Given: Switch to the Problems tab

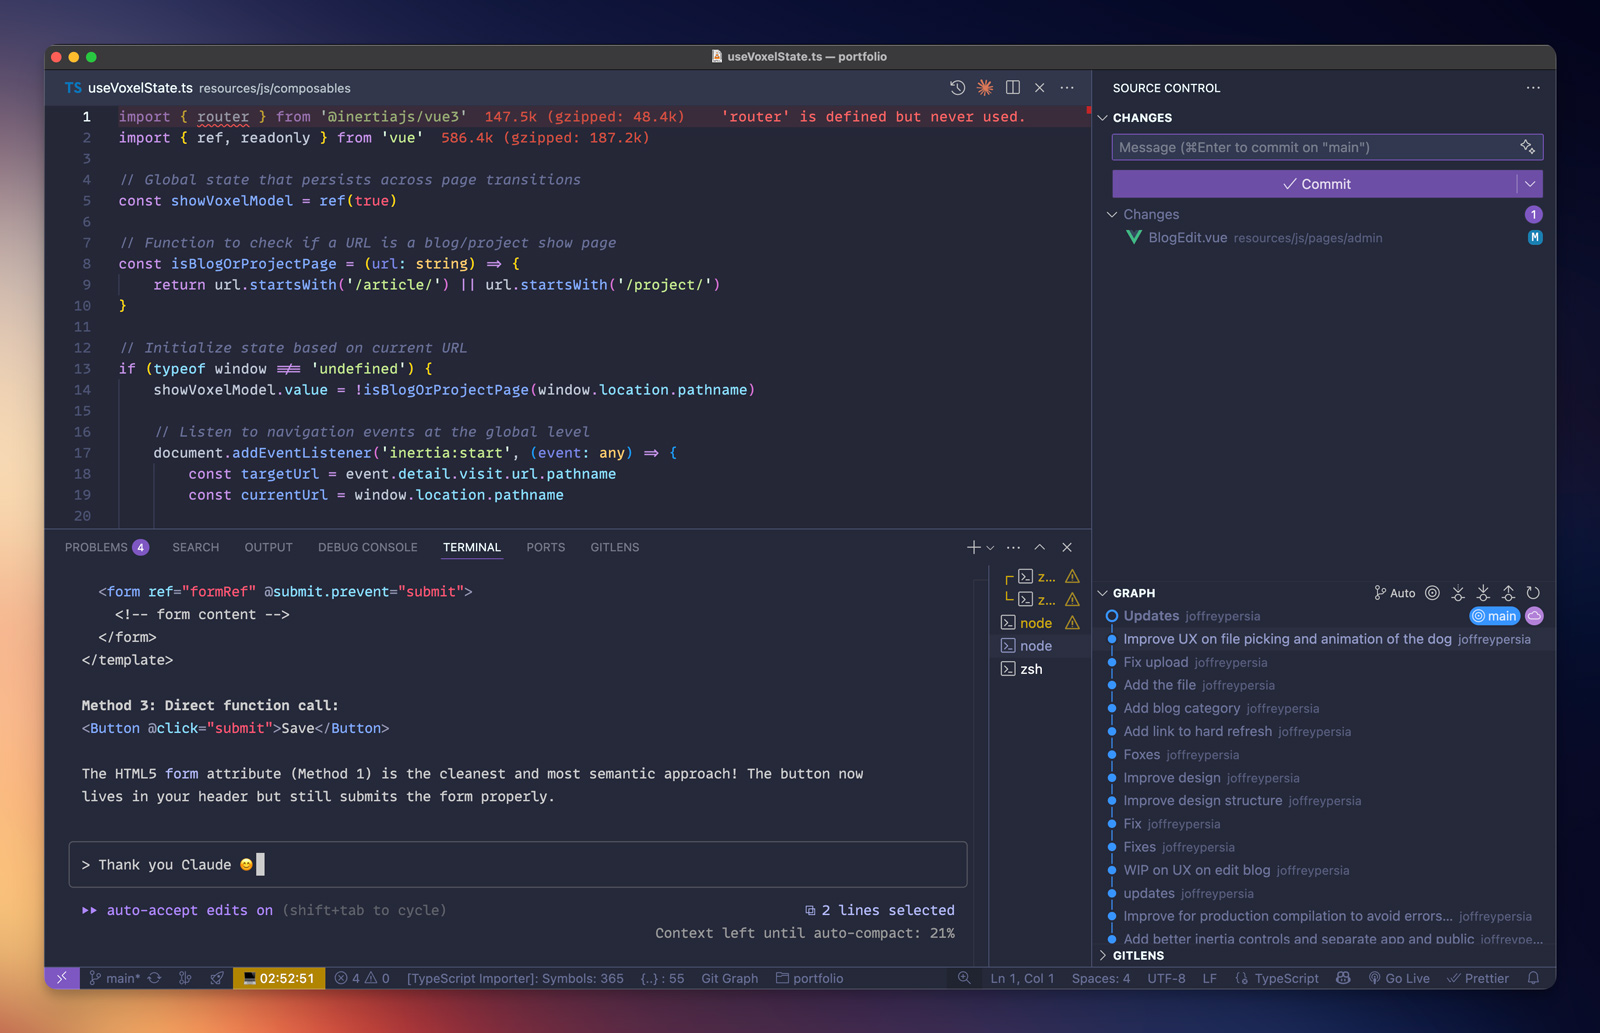Looking at the screenshot, I should pyautogui.click(x=96, y=547).
